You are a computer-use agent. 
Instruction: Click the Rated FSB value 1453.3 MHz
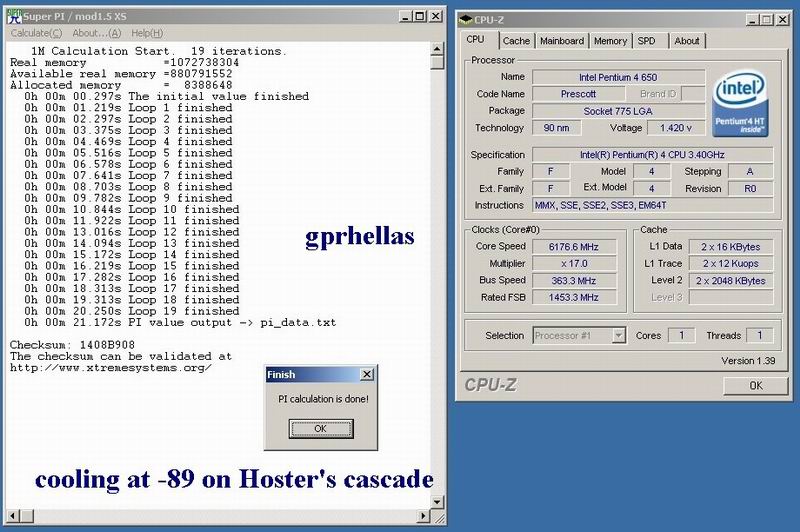574,297
